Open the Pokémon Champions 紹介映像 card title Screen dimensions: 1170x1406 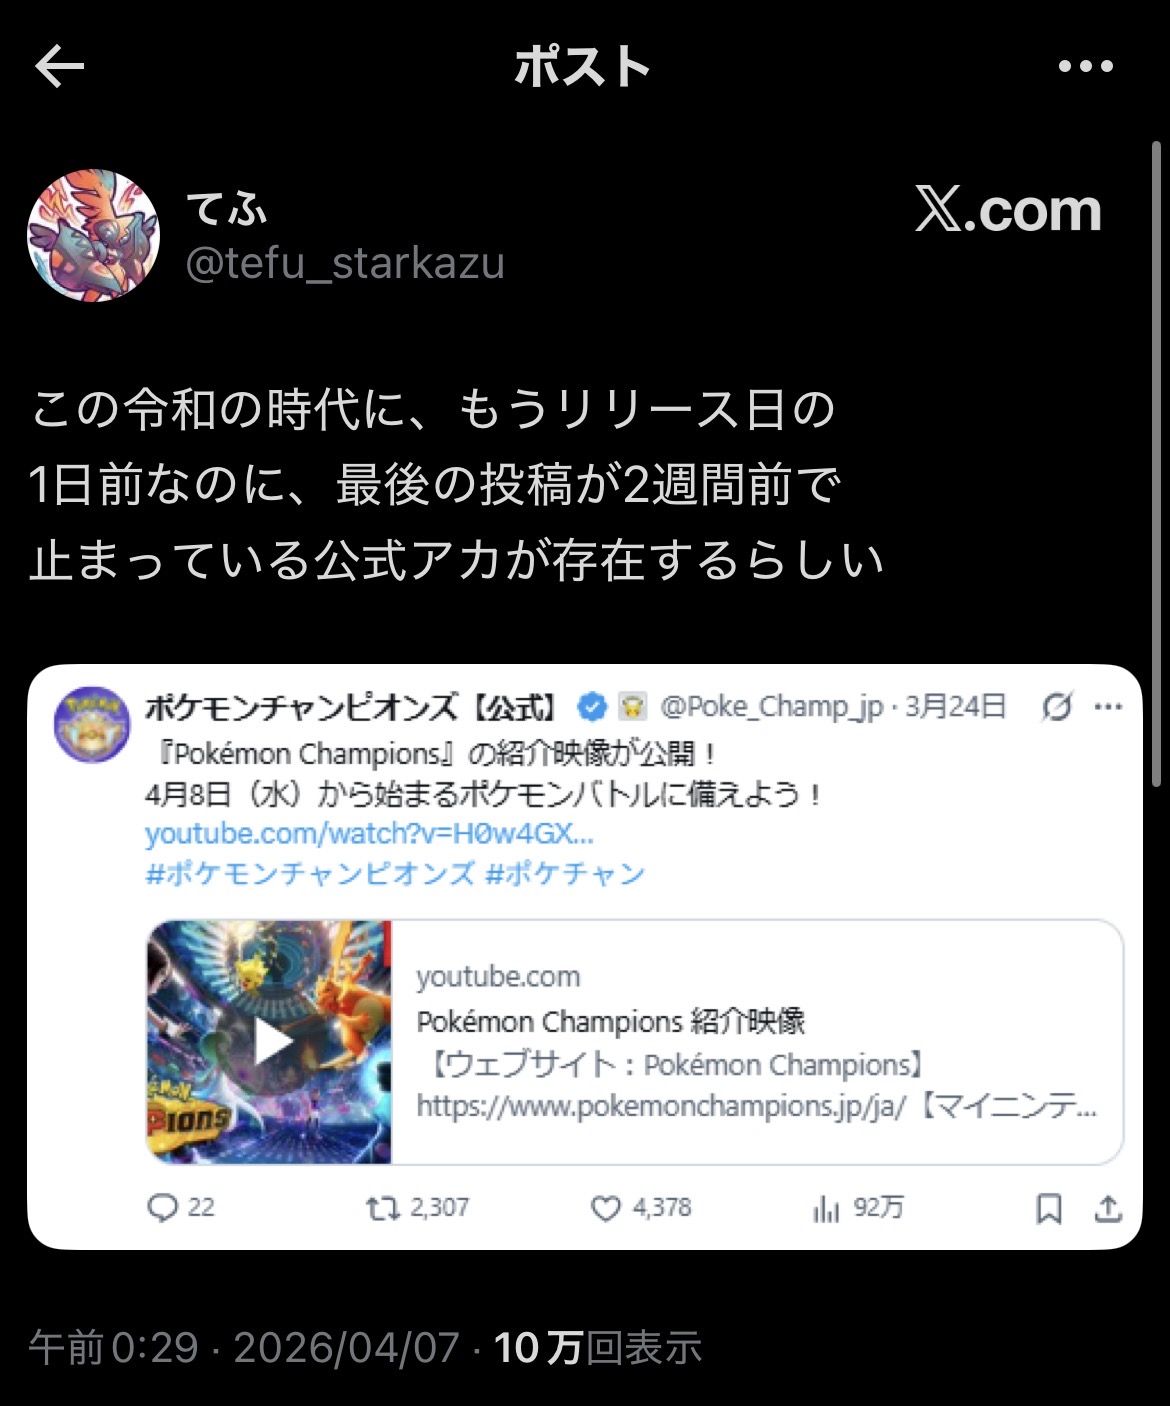tap(611, 1021)
